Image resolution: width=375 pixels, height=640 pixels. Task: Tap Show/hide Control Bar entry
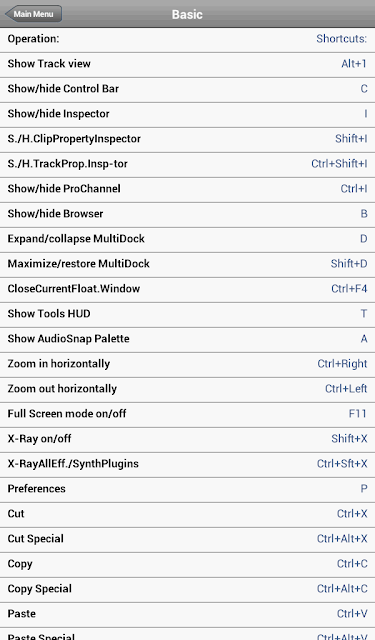point(187,89)
